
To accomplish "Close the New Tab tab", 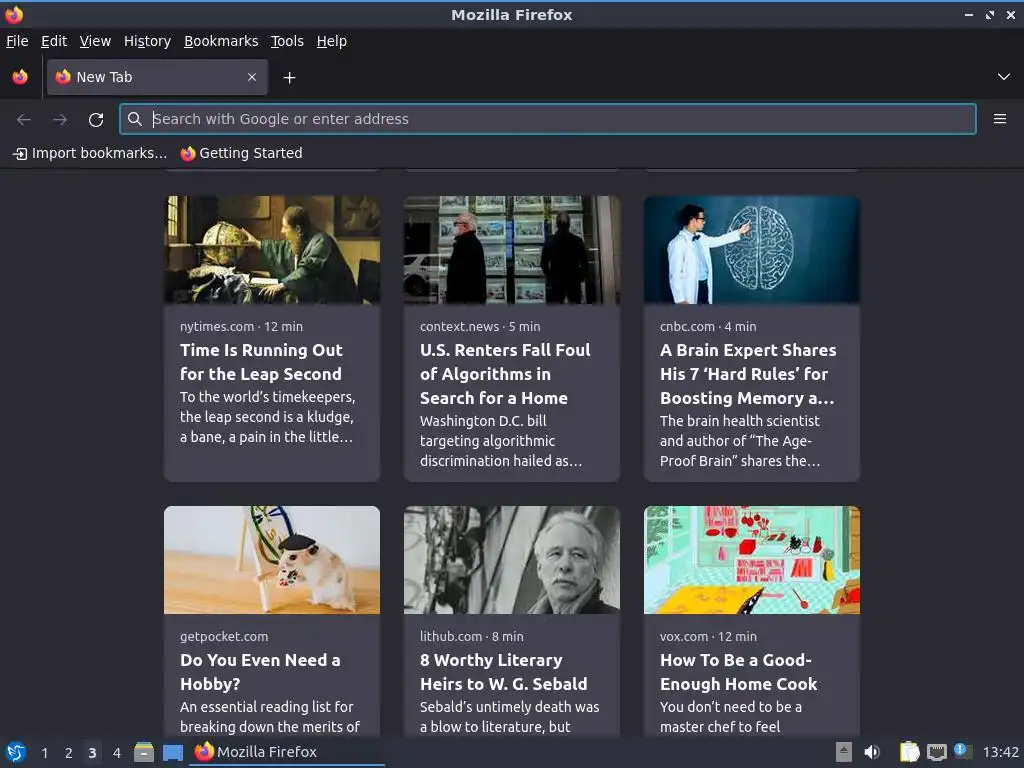I will (252, 77).
